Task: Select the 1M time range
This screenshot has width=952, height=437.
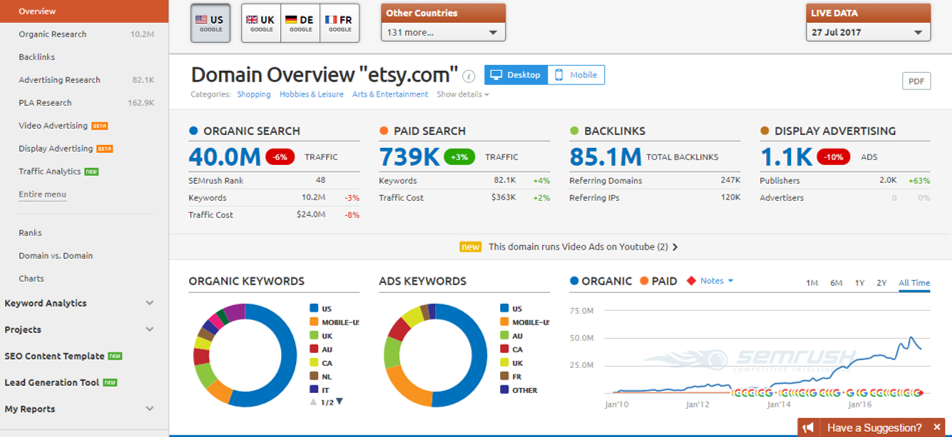Action: (812, 283)
